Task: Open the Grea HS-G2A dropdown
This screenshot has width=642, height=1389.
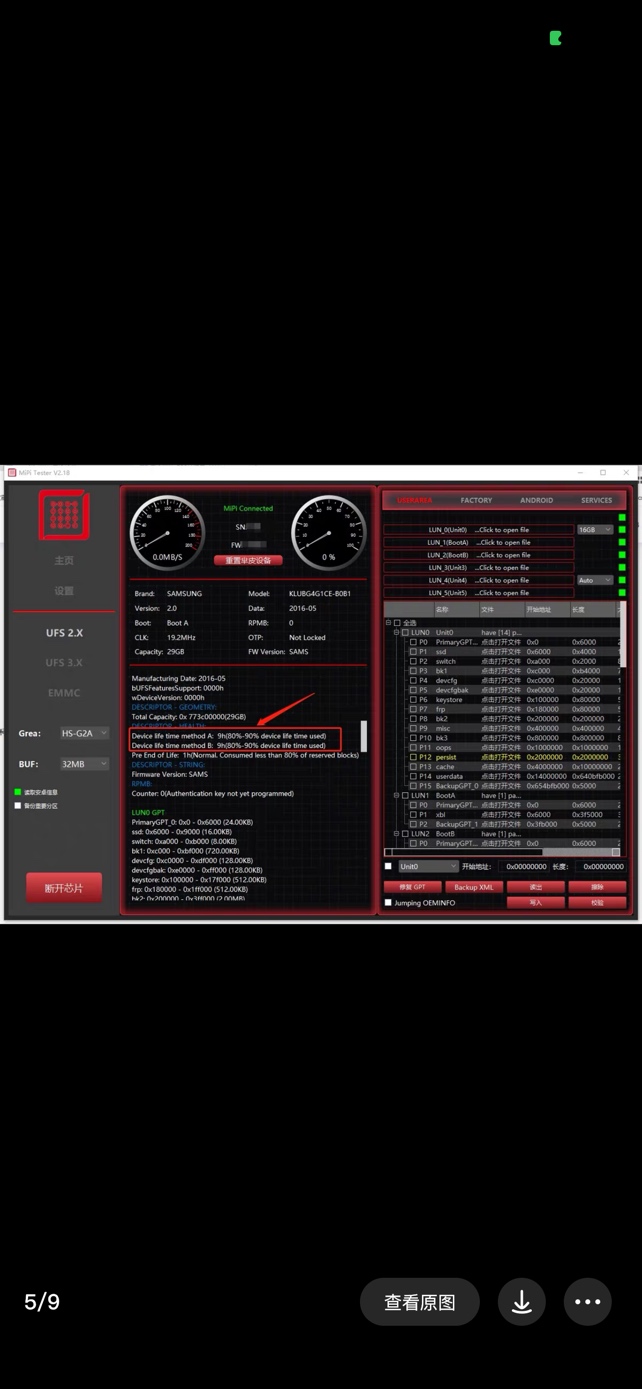Action: tap(84, 733)
